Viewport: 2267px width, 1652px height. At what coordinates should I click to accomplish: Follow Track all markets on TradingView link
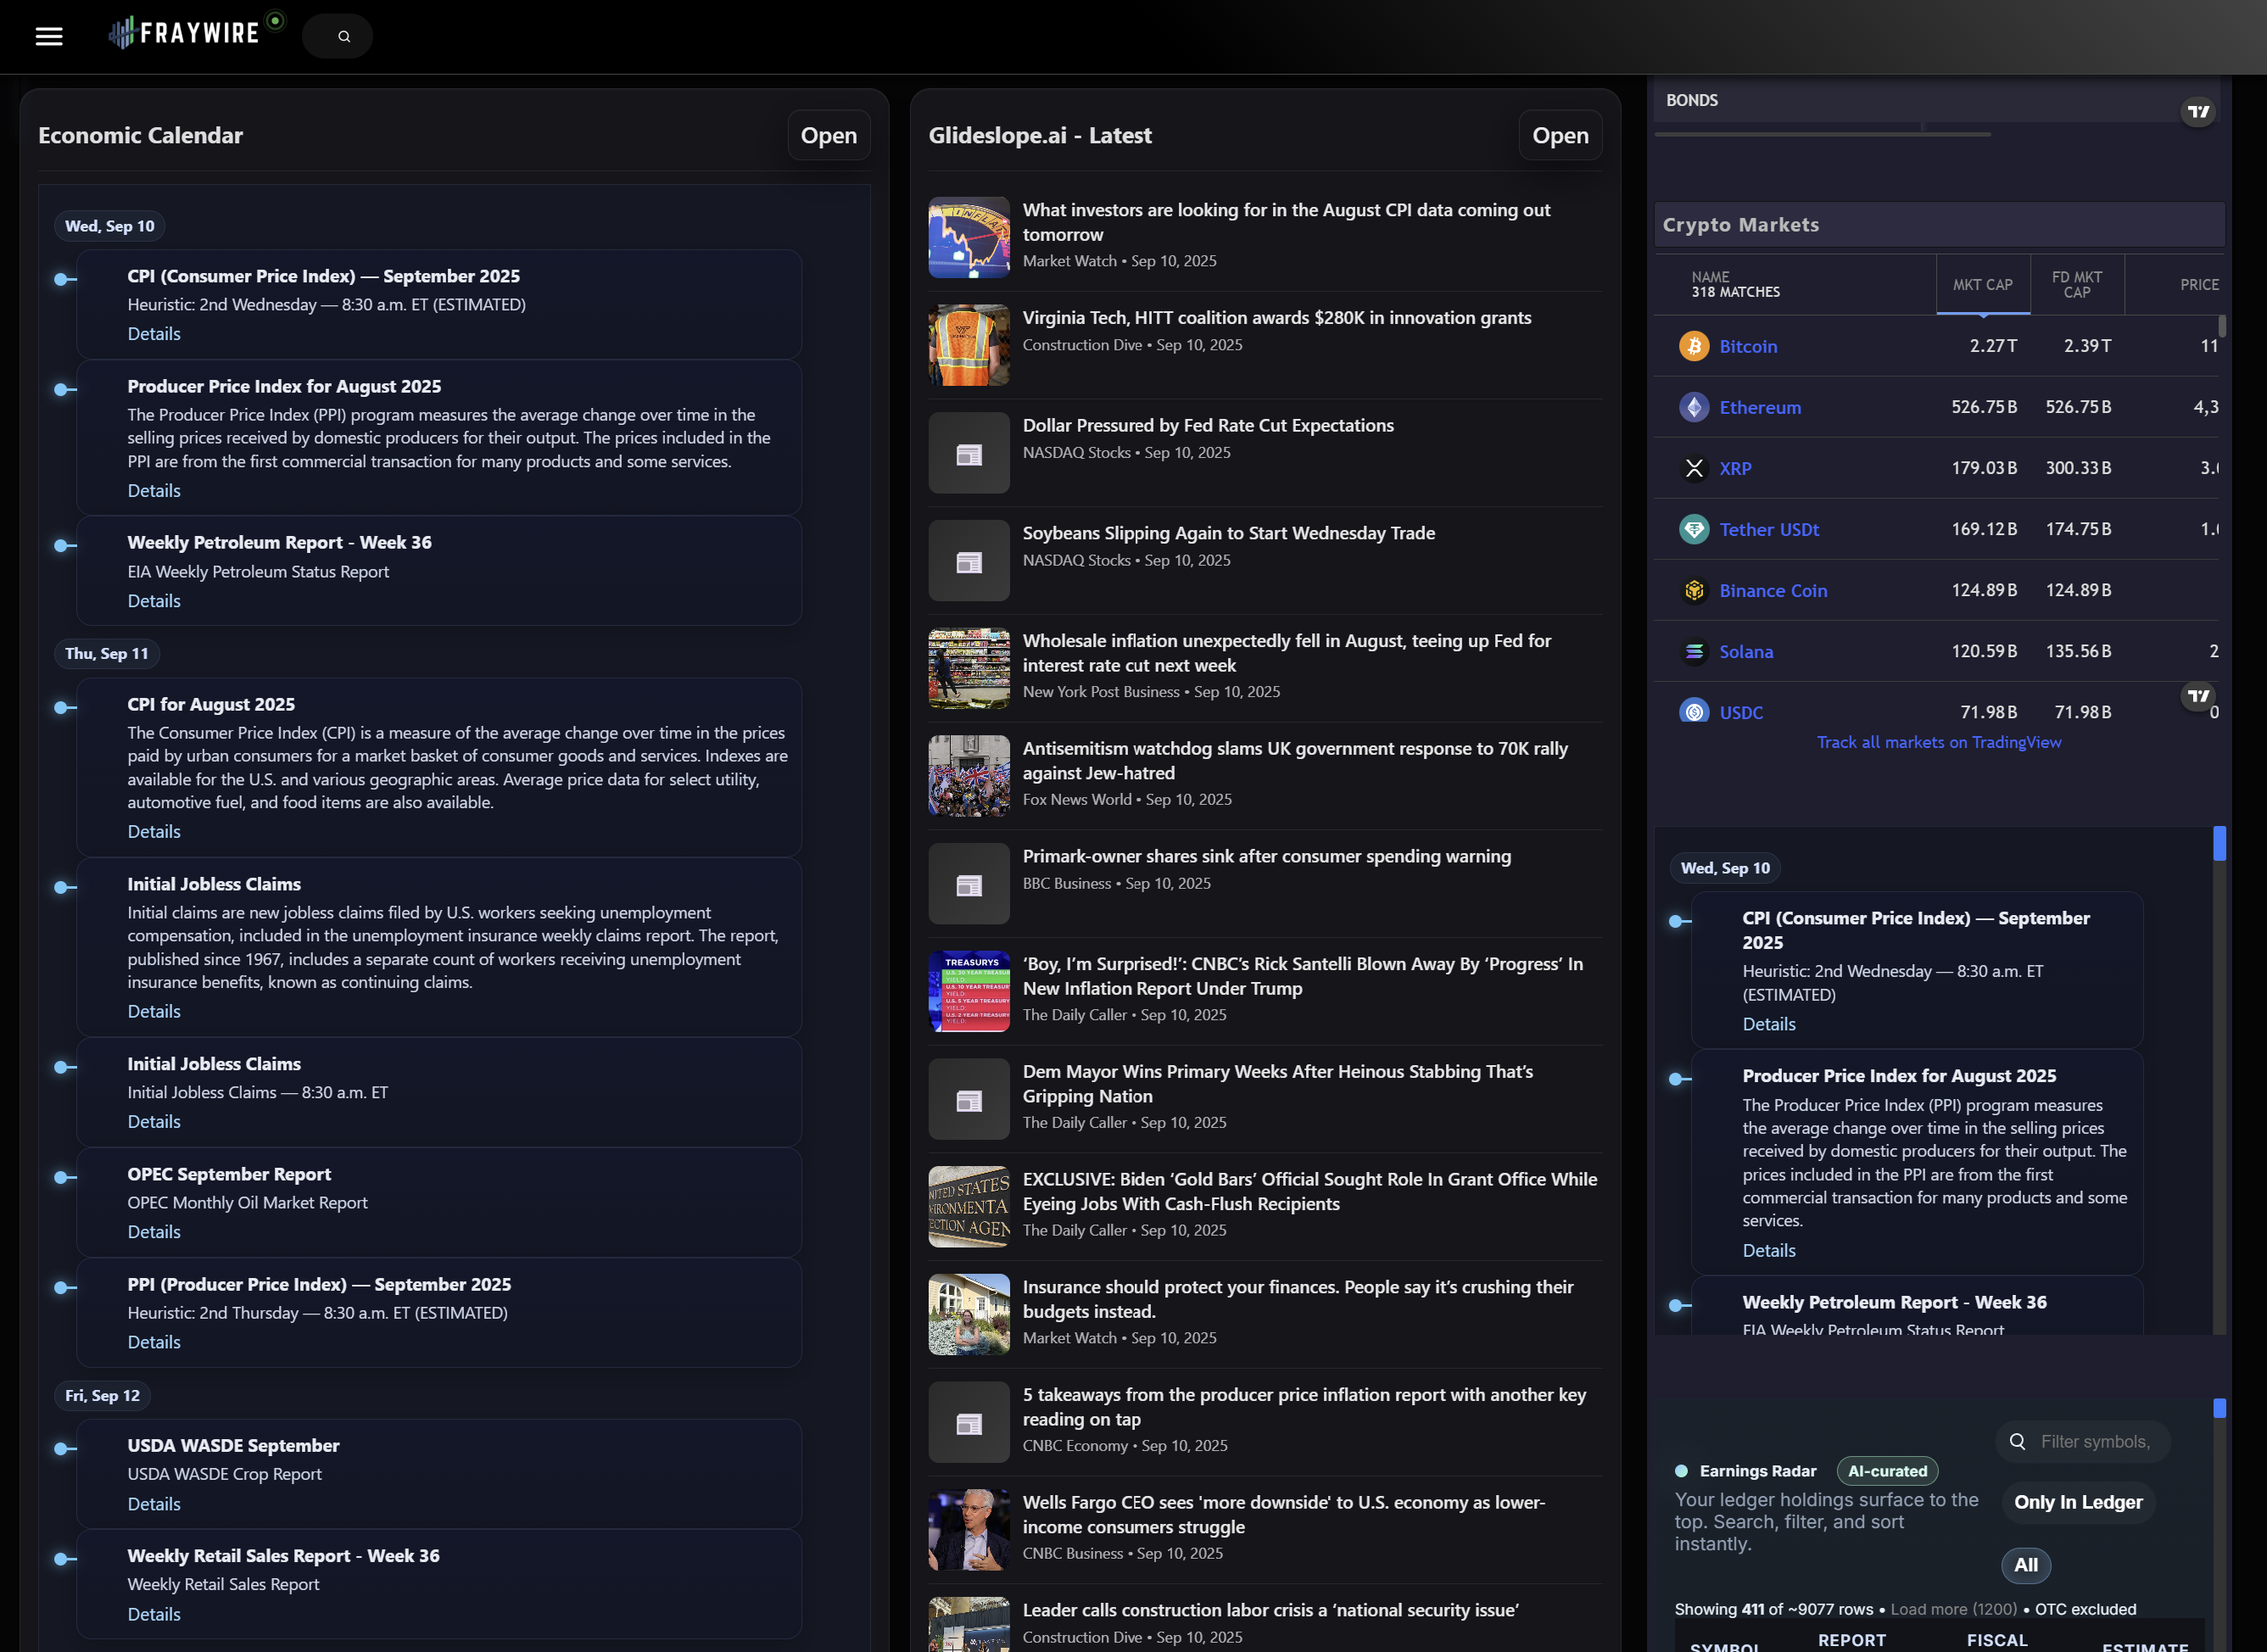point(1938,742)
